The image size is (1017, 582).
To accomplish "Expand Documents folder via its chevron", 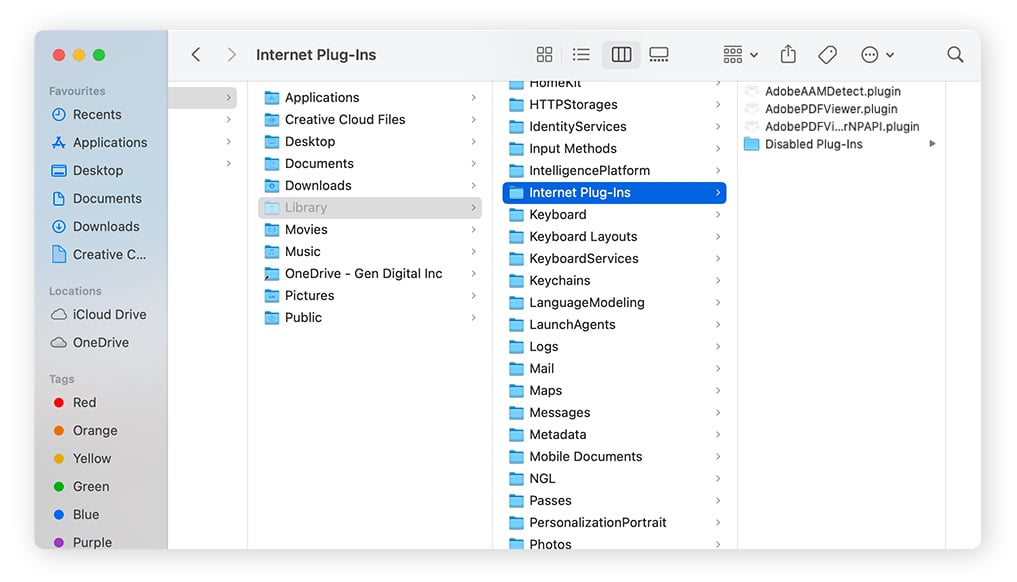I will [473, 164].
